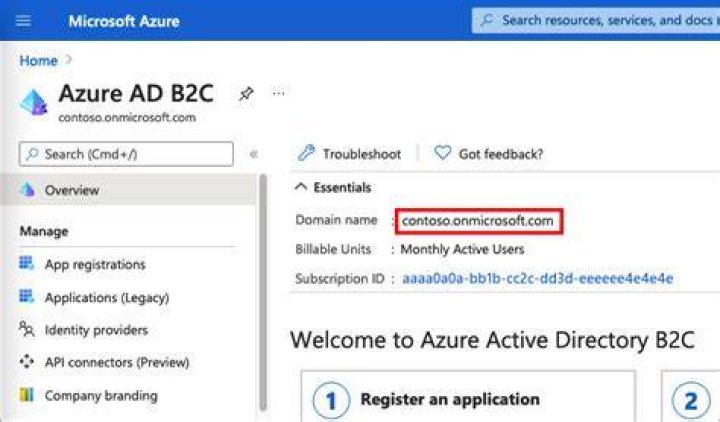Click the Troubleshoot wrench icon
This screenshot has width=720, height=422.
306,152
